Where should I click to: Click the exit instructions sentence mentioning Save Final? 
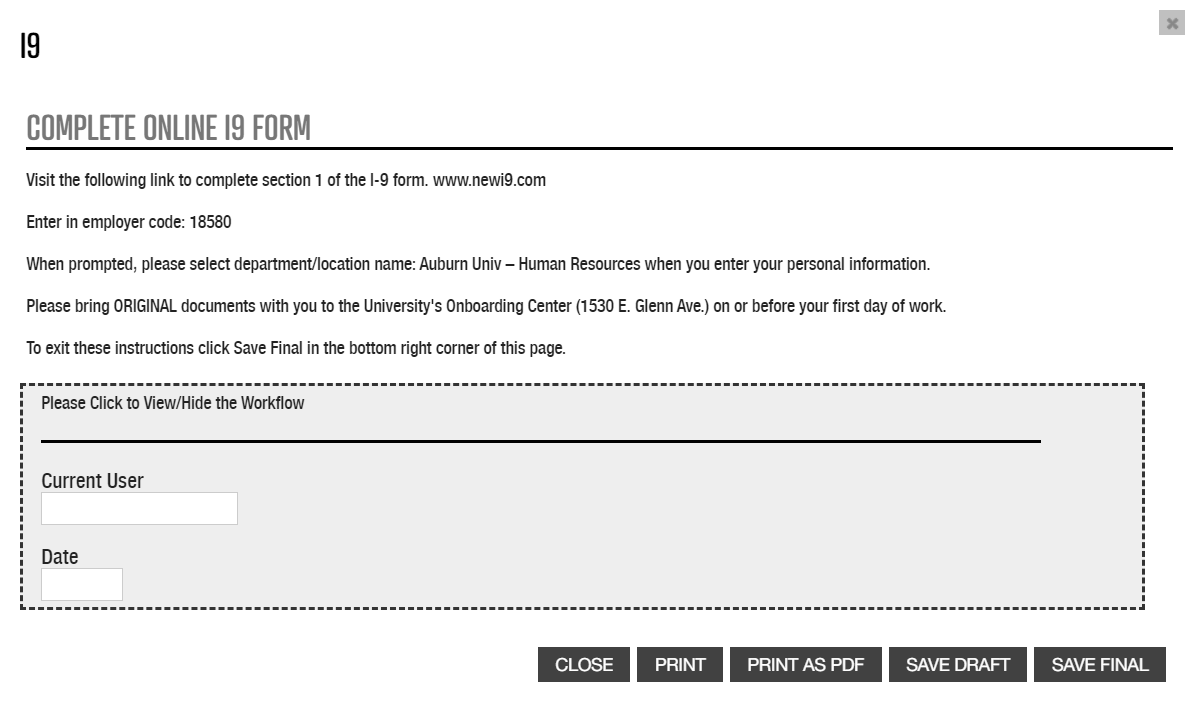click(x=296, y=349)
